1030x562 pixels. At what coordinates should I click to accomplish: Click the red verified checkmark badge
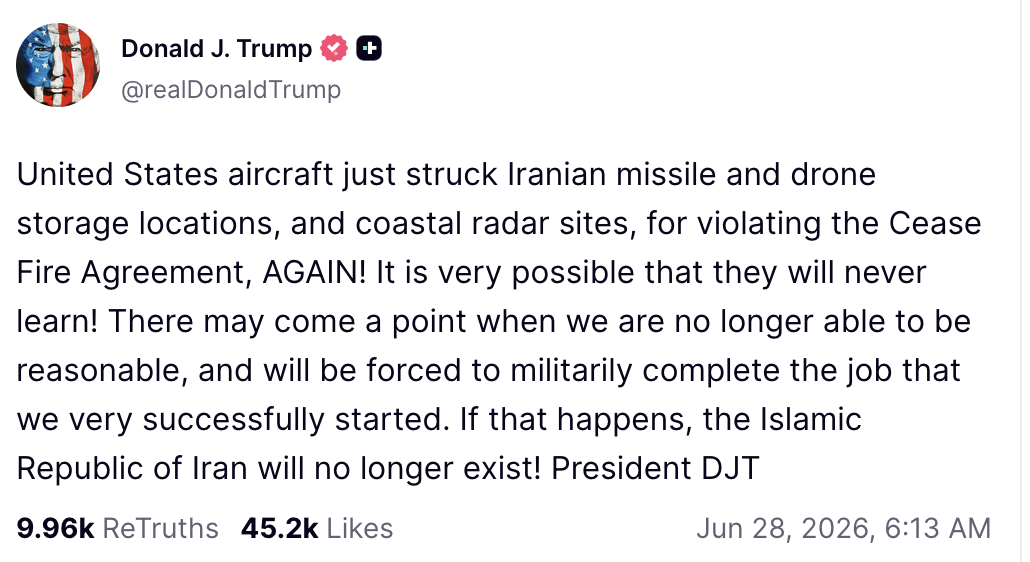pyautogui.click(x=334, y=49)
